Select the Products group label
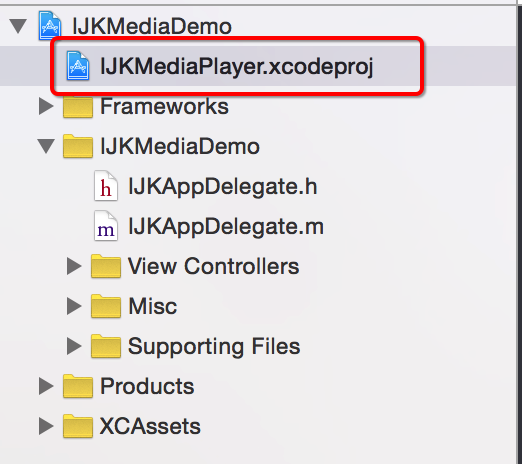Viewport: 522px width, 464px height. (147, 386)
